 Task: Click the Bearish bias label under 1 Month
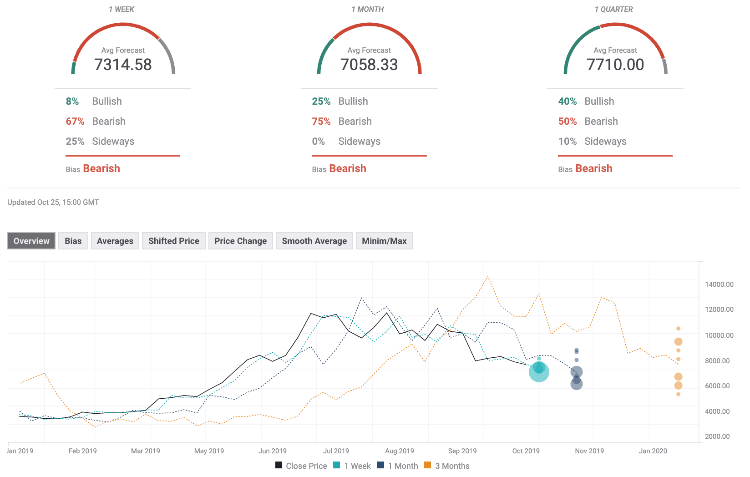click(x=347, y=168)
